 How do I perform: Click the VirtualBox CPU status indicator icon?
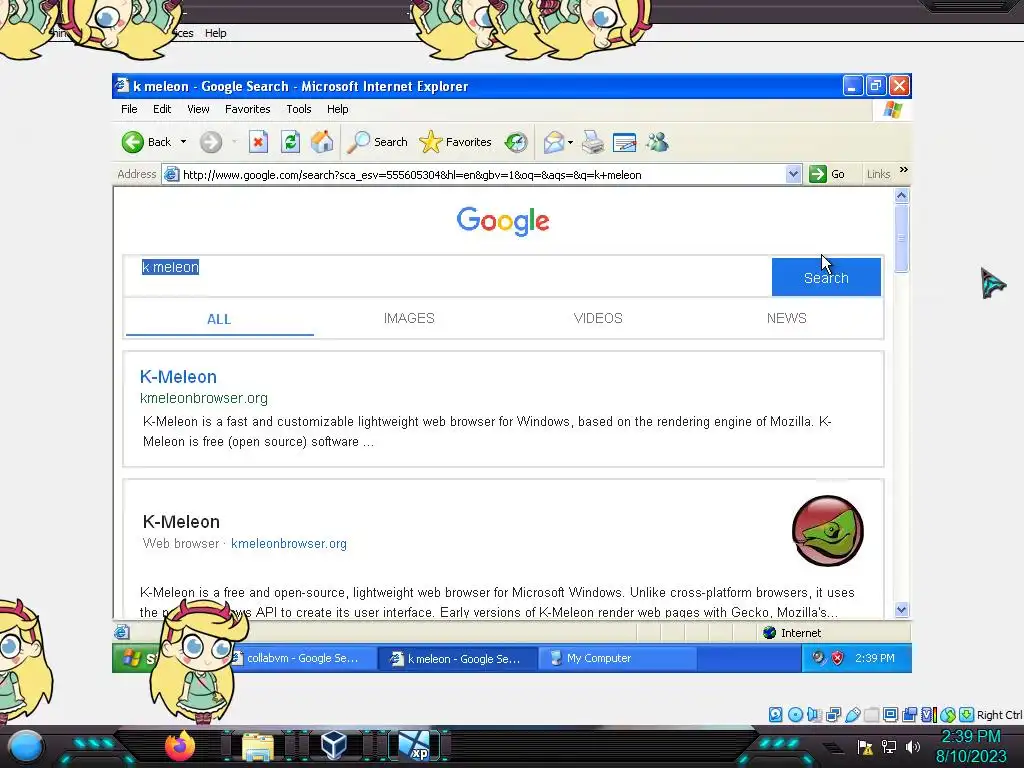point(929,714)
